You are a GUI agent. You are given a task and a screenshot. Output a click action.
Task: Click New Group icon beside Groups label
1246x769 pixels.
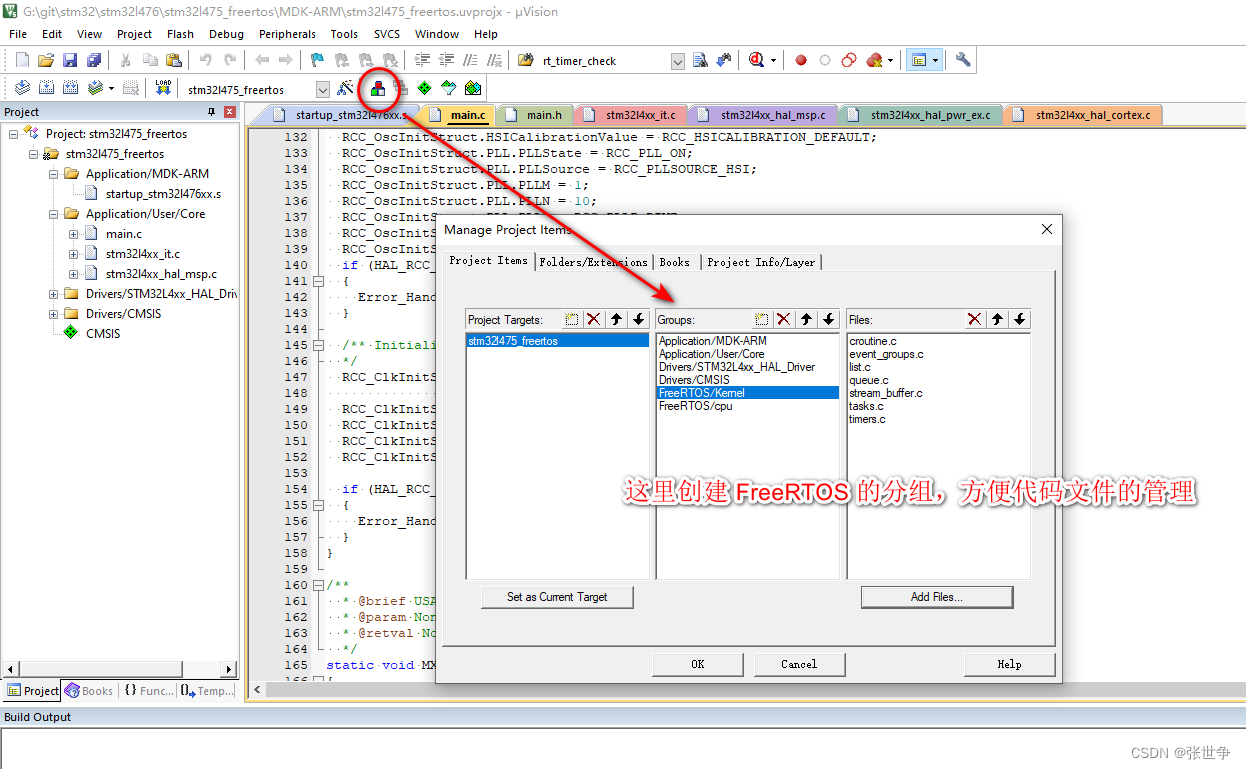pyautogui.click(x=762, y=320)
